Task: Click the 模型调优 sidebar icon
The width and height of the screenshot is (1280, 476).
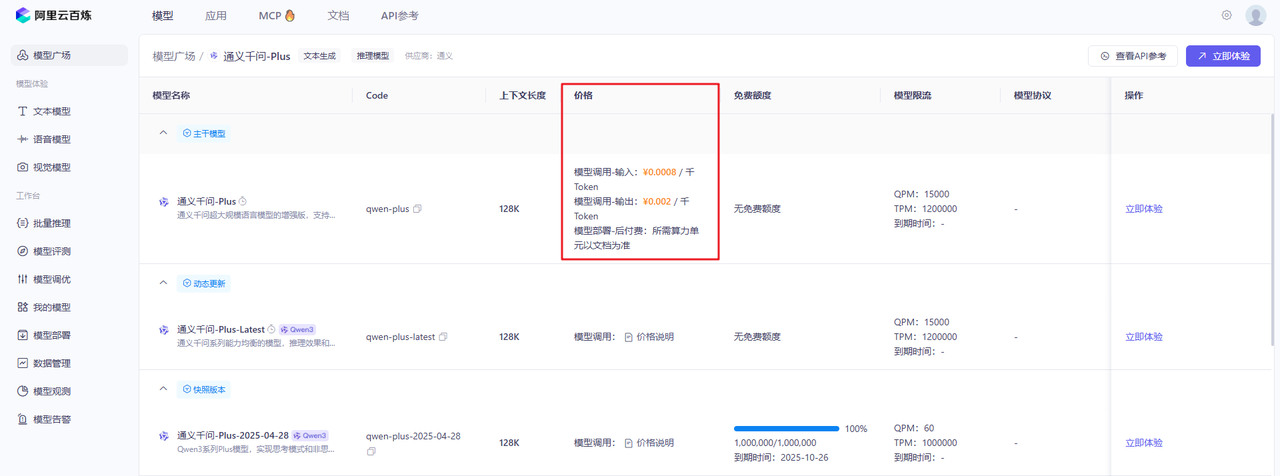Action: click(23, 279)
